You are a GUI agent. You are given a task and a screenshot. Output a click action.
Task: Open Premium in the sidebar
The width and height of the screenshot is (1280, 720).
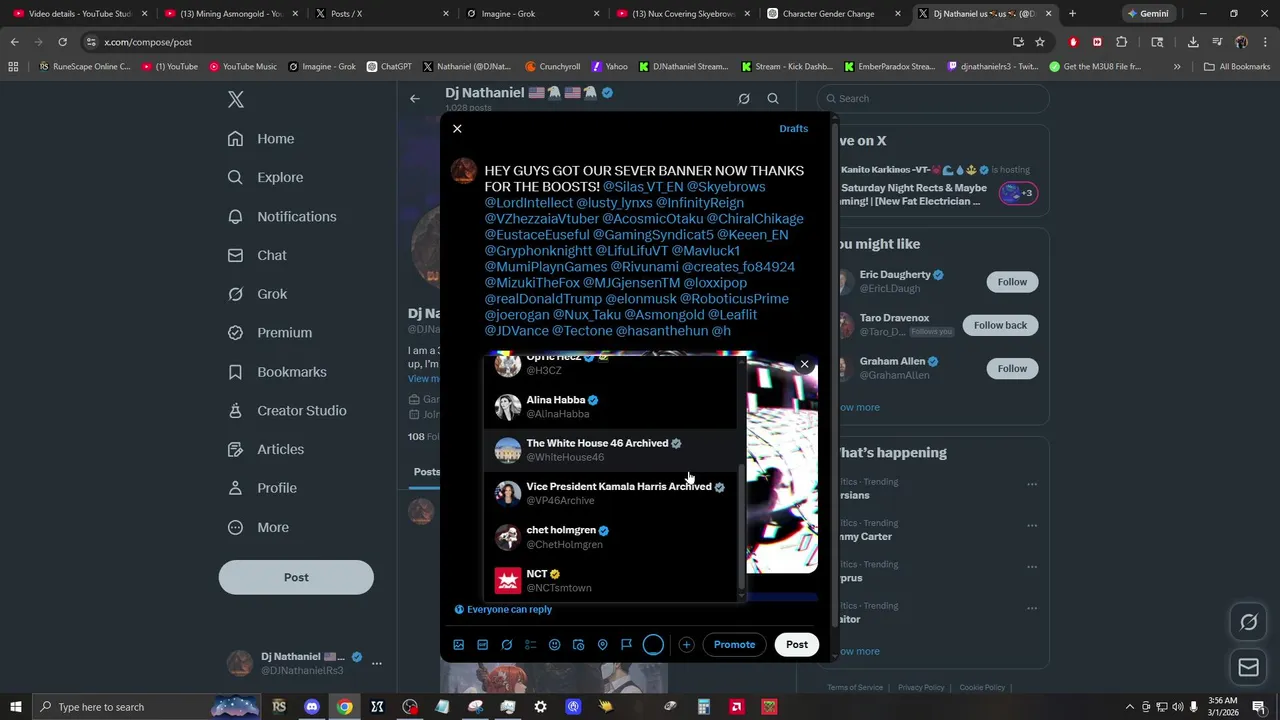[x=270, y=333]
